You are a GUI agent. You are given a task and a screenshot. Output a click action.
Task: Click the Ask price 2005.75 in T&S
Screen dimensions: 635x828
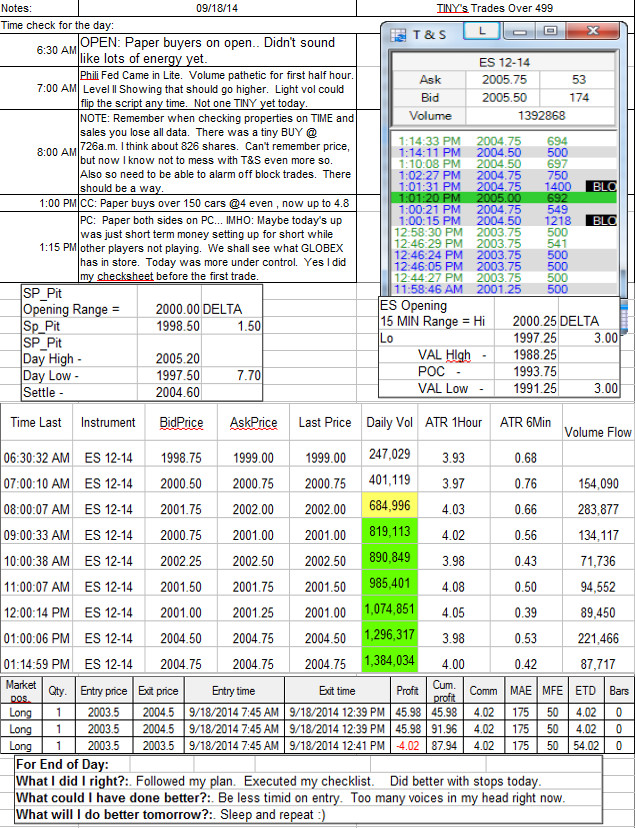[503, 80]
